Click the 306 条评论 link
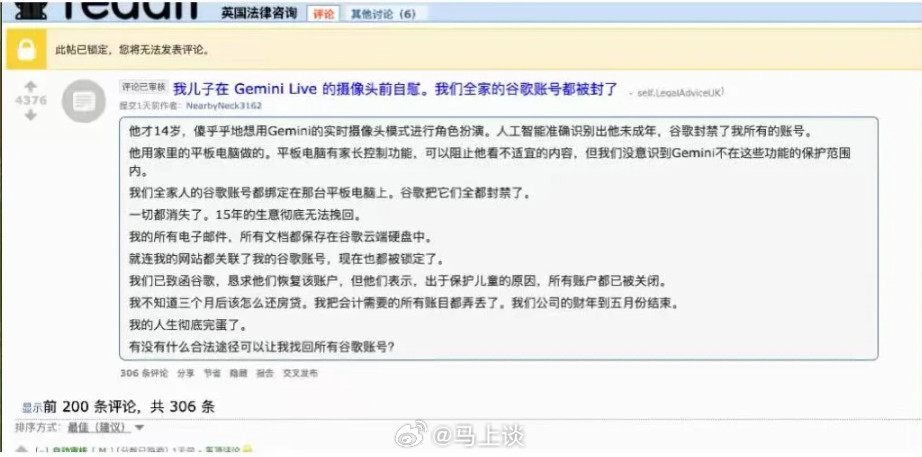Viewport: 922px width, 457px height. 144,373
